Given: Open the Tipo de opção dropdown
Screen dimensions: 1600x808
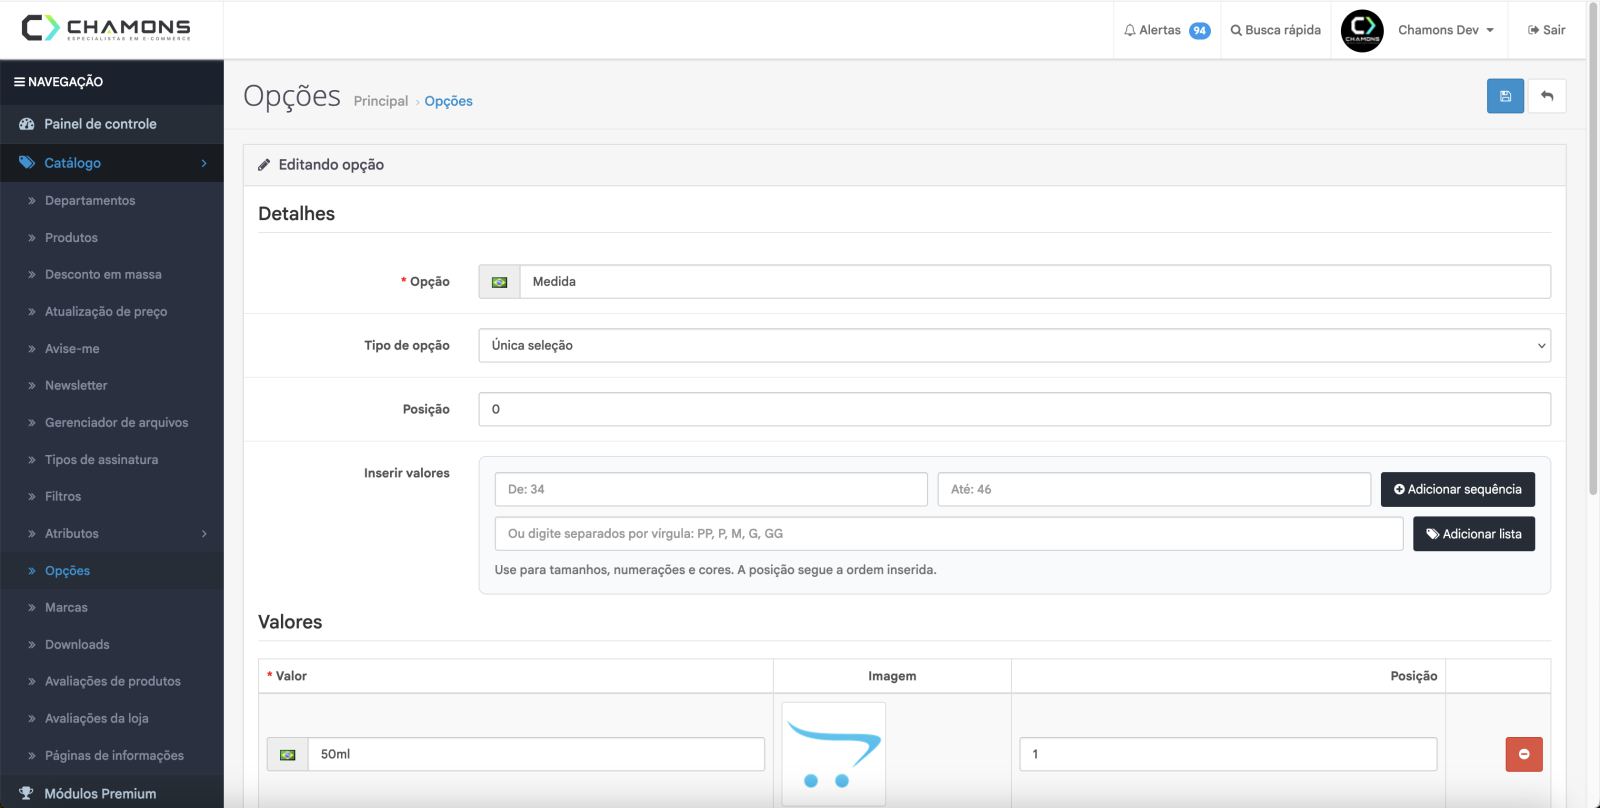Looking at the screenshot, I should 1015,345.
